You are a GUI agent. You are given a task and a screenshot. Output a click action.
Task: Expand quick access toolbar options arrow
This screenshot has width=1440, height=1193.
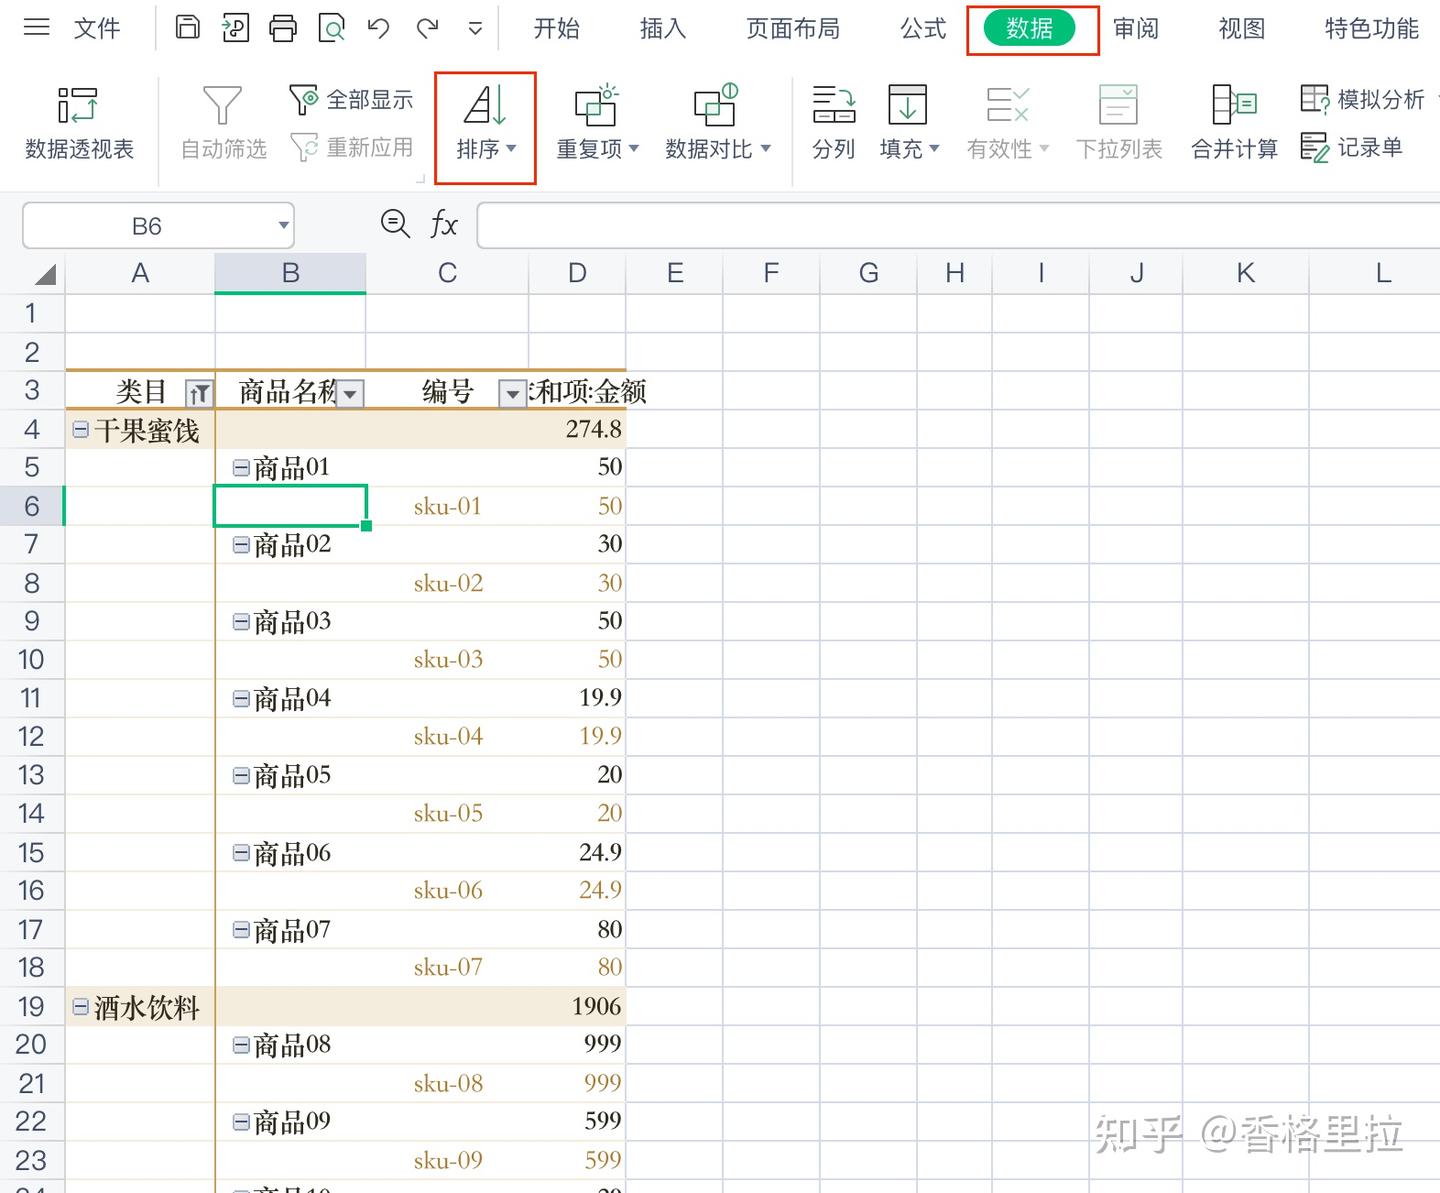[x=475, y=29]
